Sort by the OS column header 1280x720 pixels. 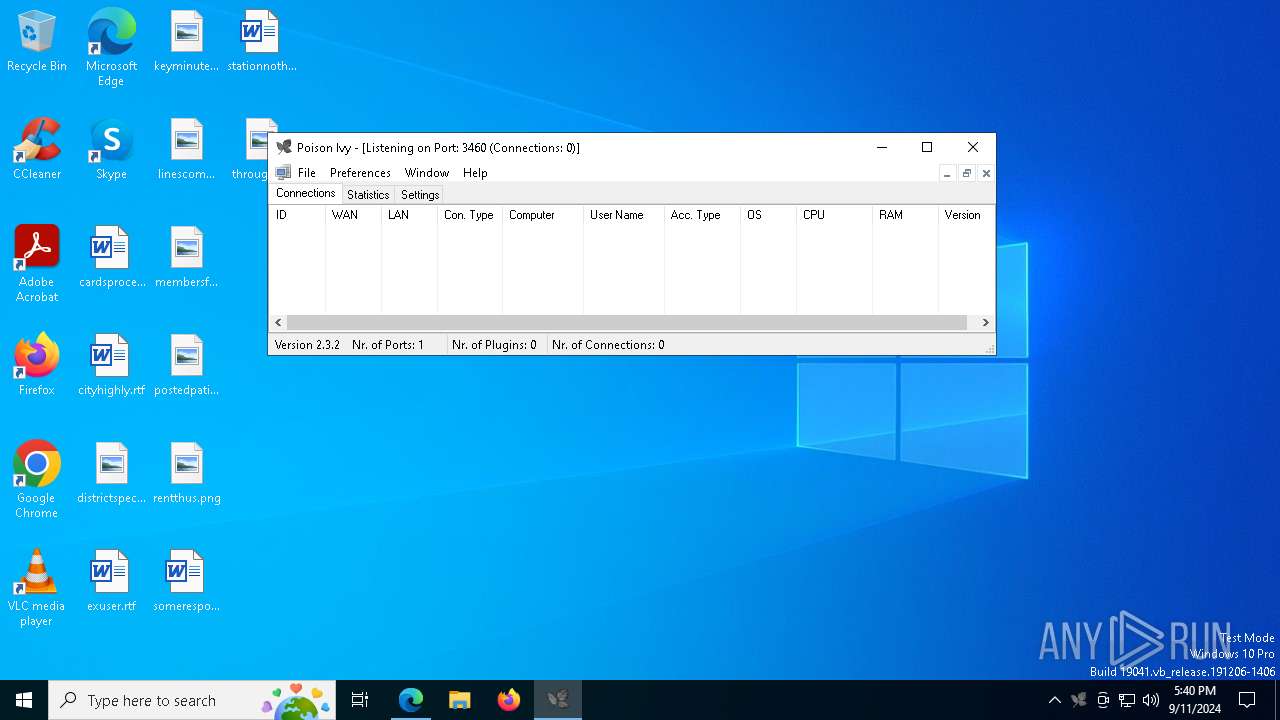pos(768,215)
